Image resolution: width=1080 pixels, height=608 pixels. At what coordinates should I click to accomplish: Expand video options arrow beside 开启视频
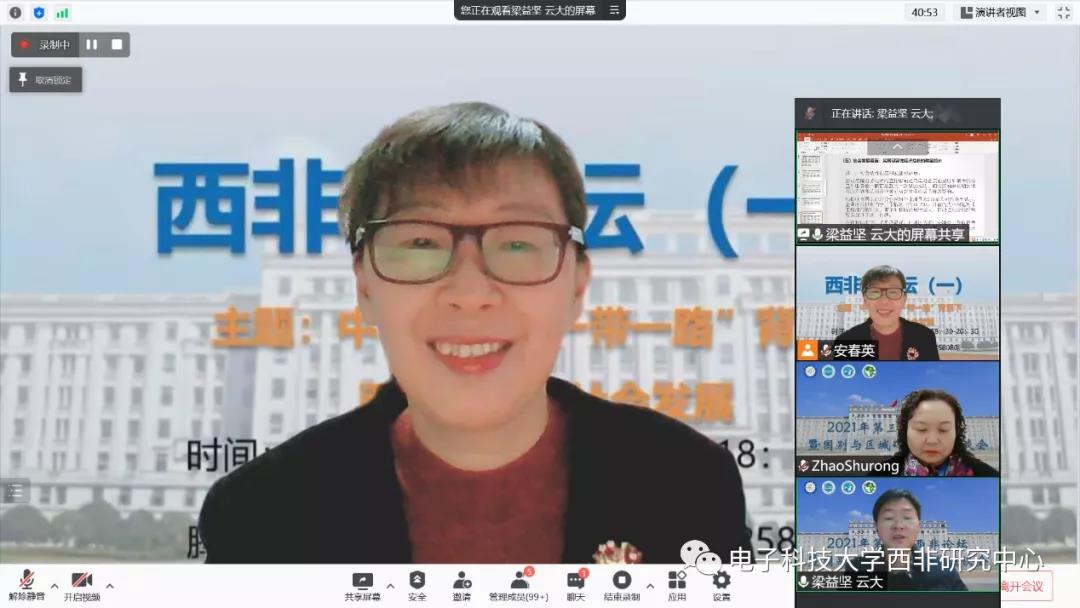(x=110, y=586)
